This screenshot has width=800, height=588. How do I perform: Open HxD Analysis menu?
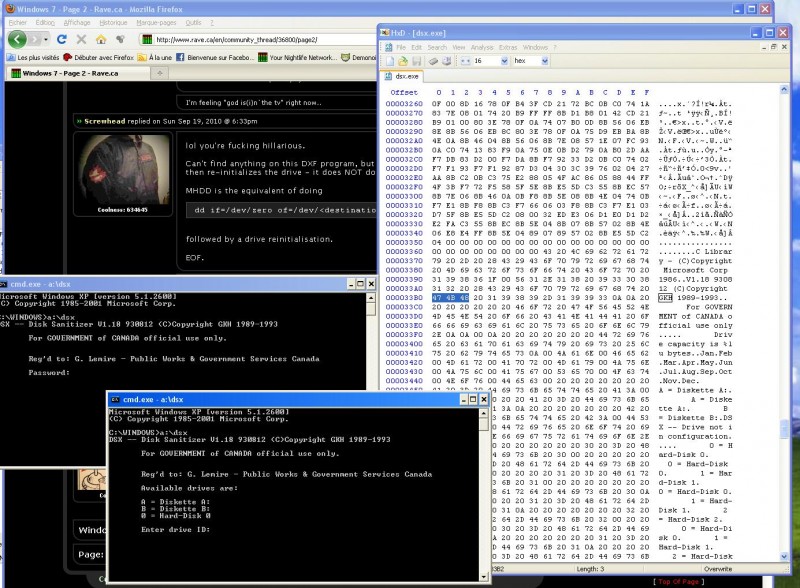pyautogui.click(x=482, y=47)
